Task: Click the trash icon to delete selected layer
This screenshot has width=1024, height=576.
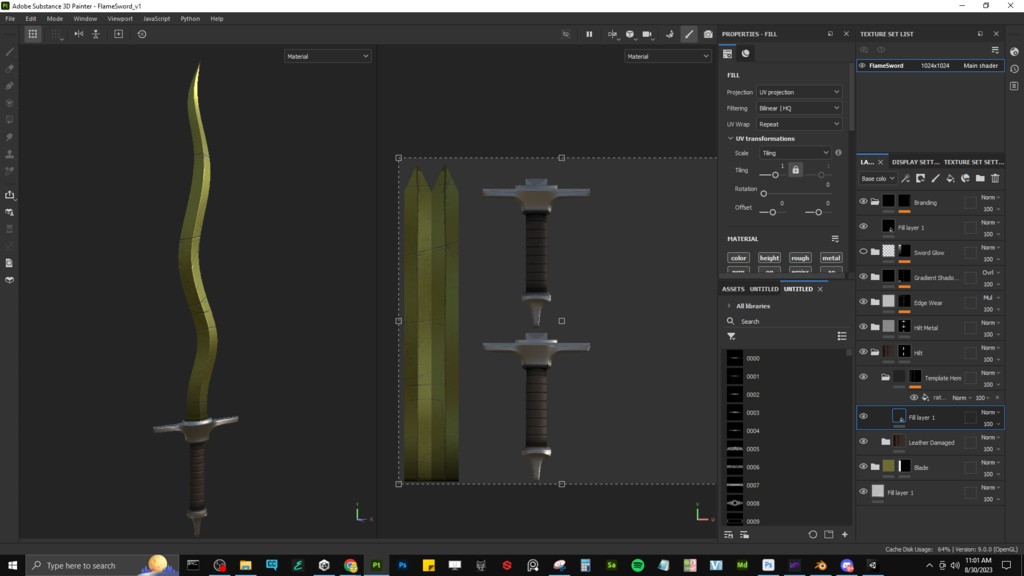Action: 997,177
